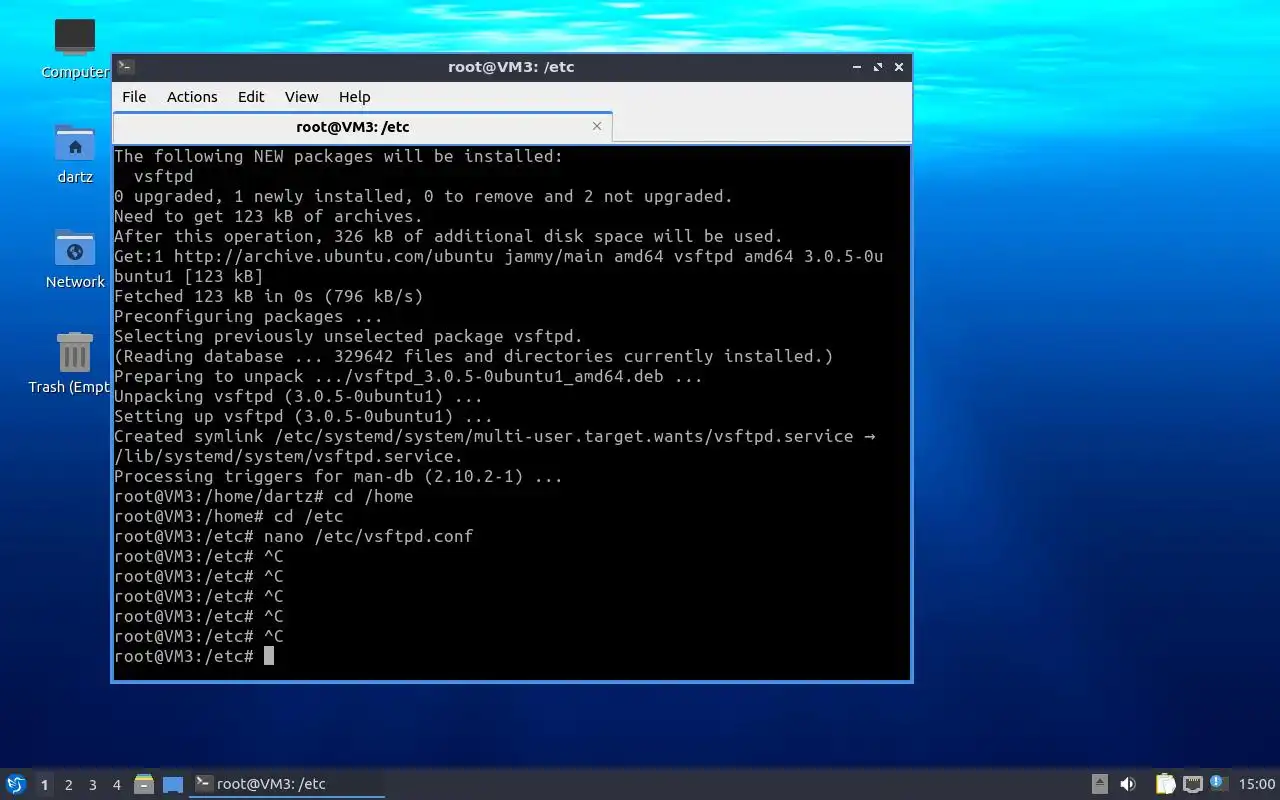
Task: Open the removable media eject tray icon
Action: tap(1099, 784)
